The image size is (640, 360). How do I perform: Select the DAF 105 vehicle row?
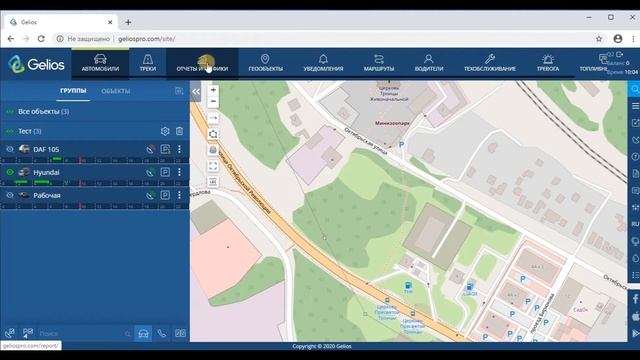click(94, 149)
